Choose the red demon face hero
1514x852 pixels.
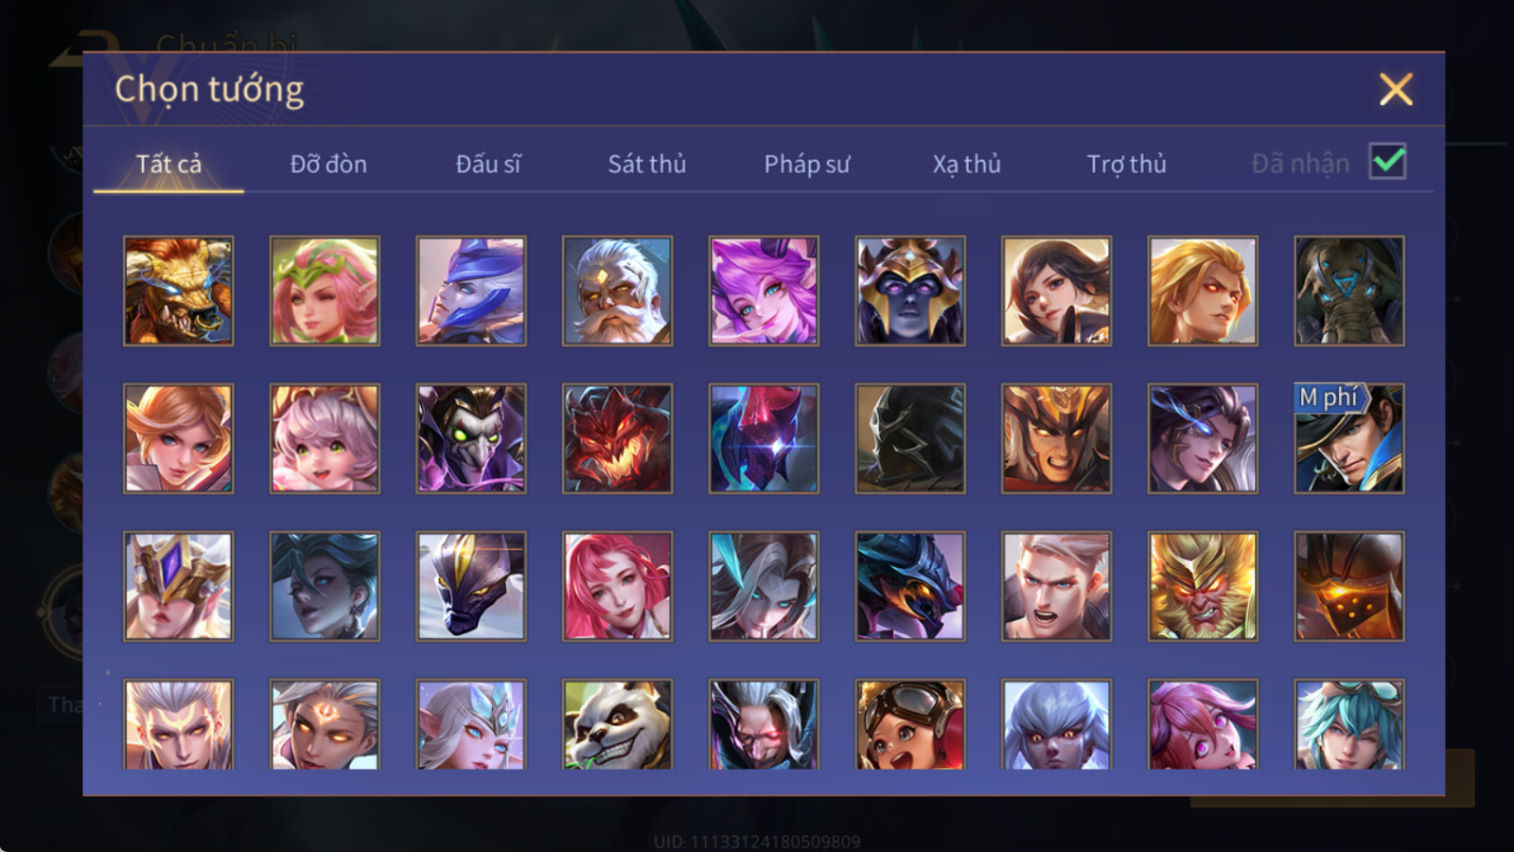(617, 438)
